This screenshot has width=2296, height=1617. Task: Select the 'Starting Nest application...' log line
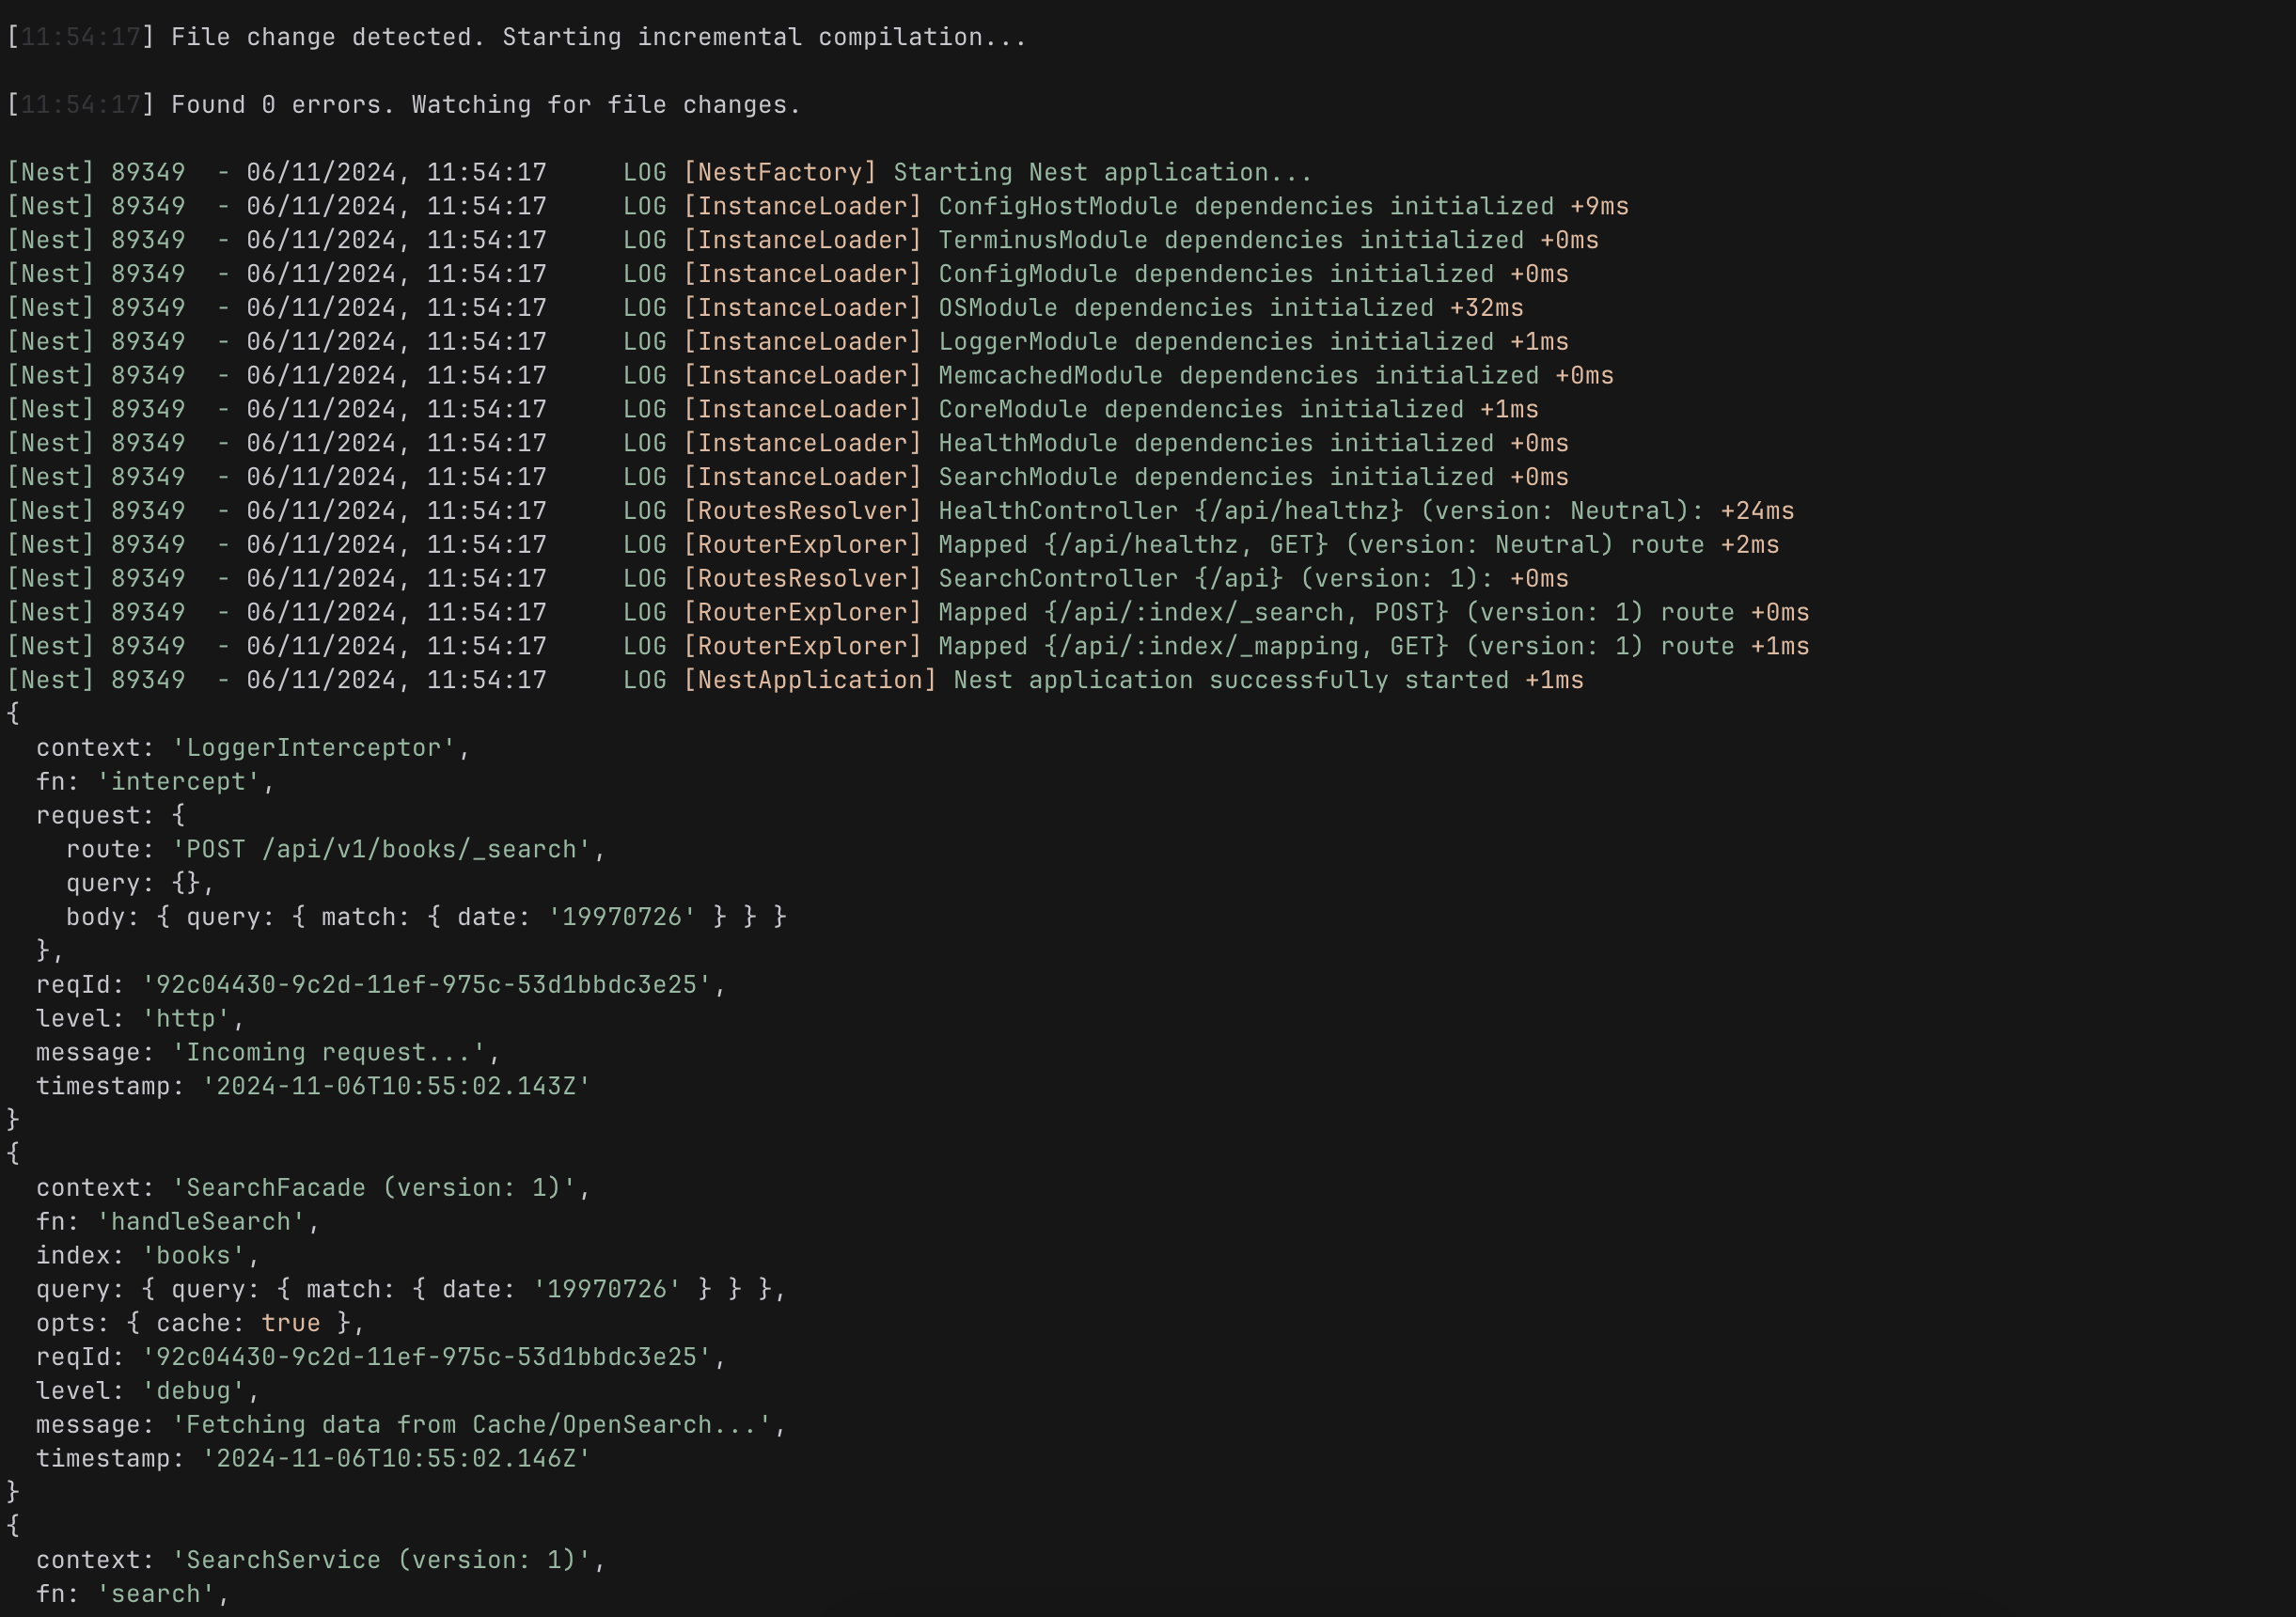coord(659,173)
